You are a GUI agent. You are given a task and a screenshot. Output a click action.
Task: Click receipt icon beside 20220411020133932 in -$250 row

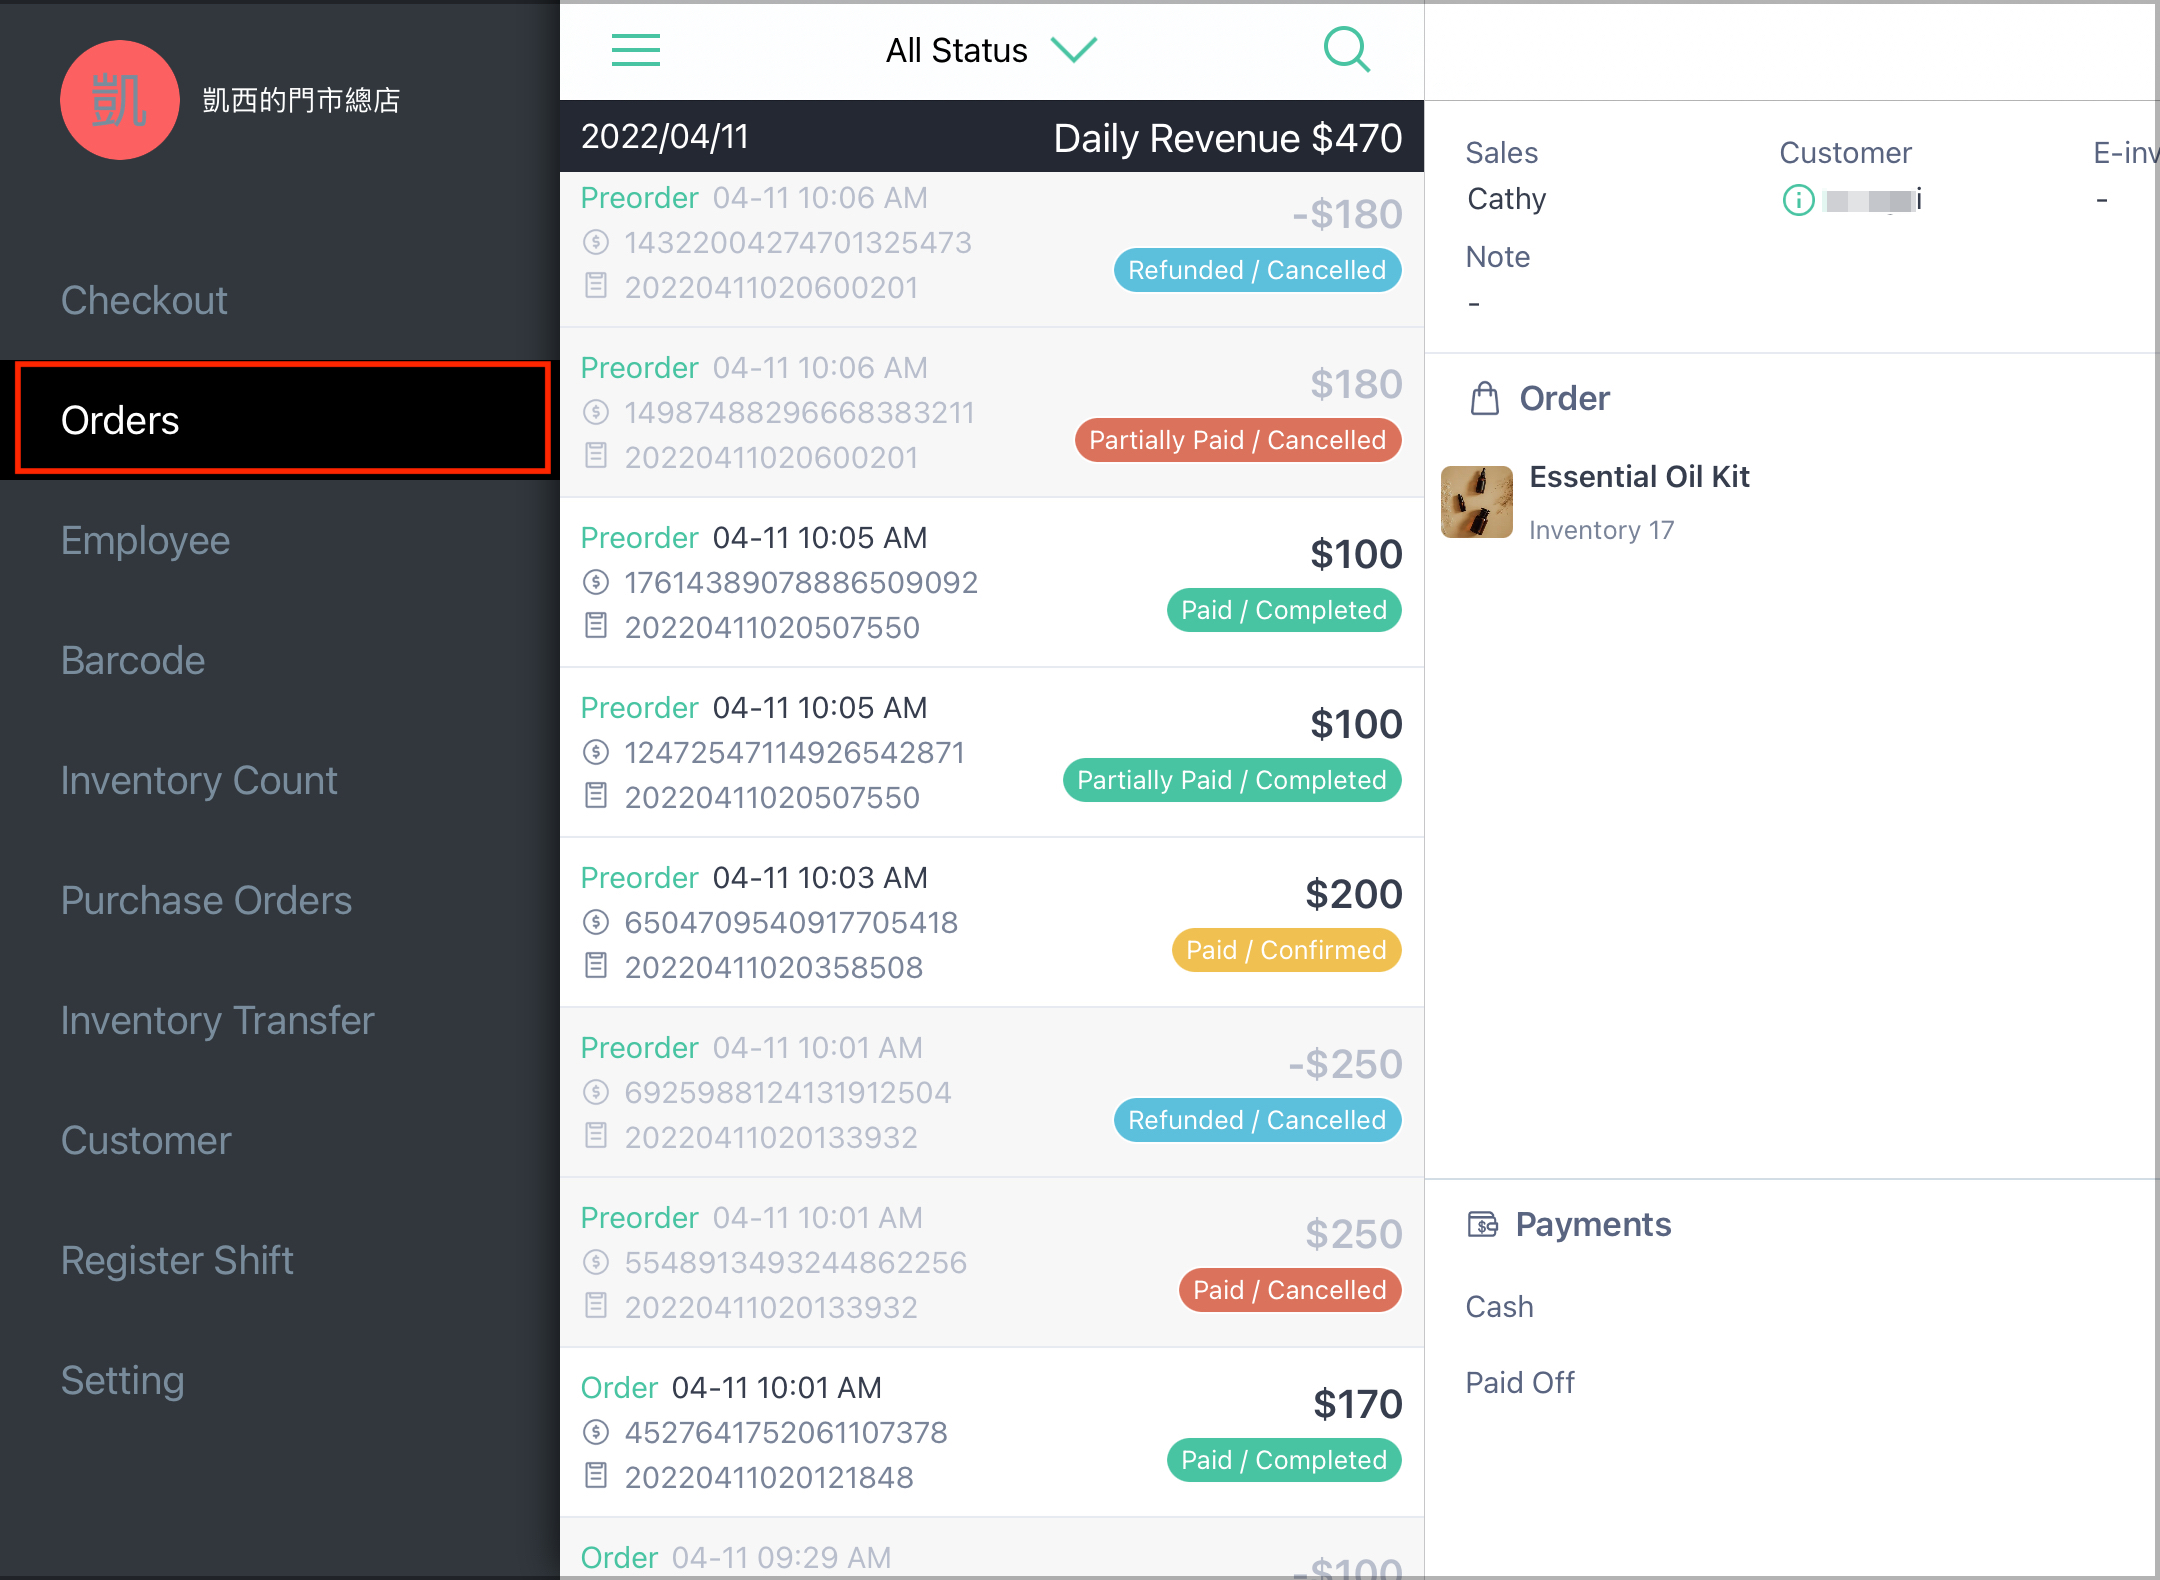point(596,1136)
